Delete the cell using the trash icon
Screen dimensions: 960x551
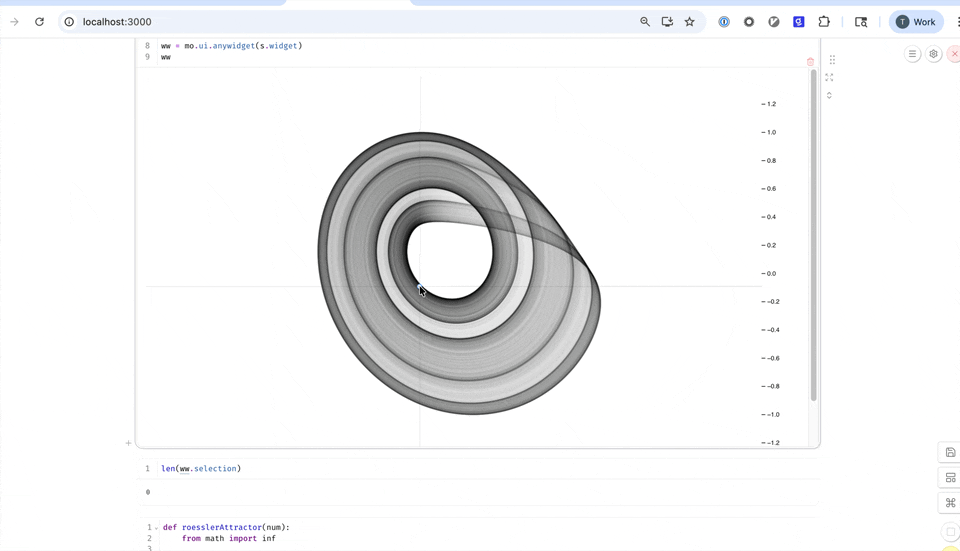[810, 62]
